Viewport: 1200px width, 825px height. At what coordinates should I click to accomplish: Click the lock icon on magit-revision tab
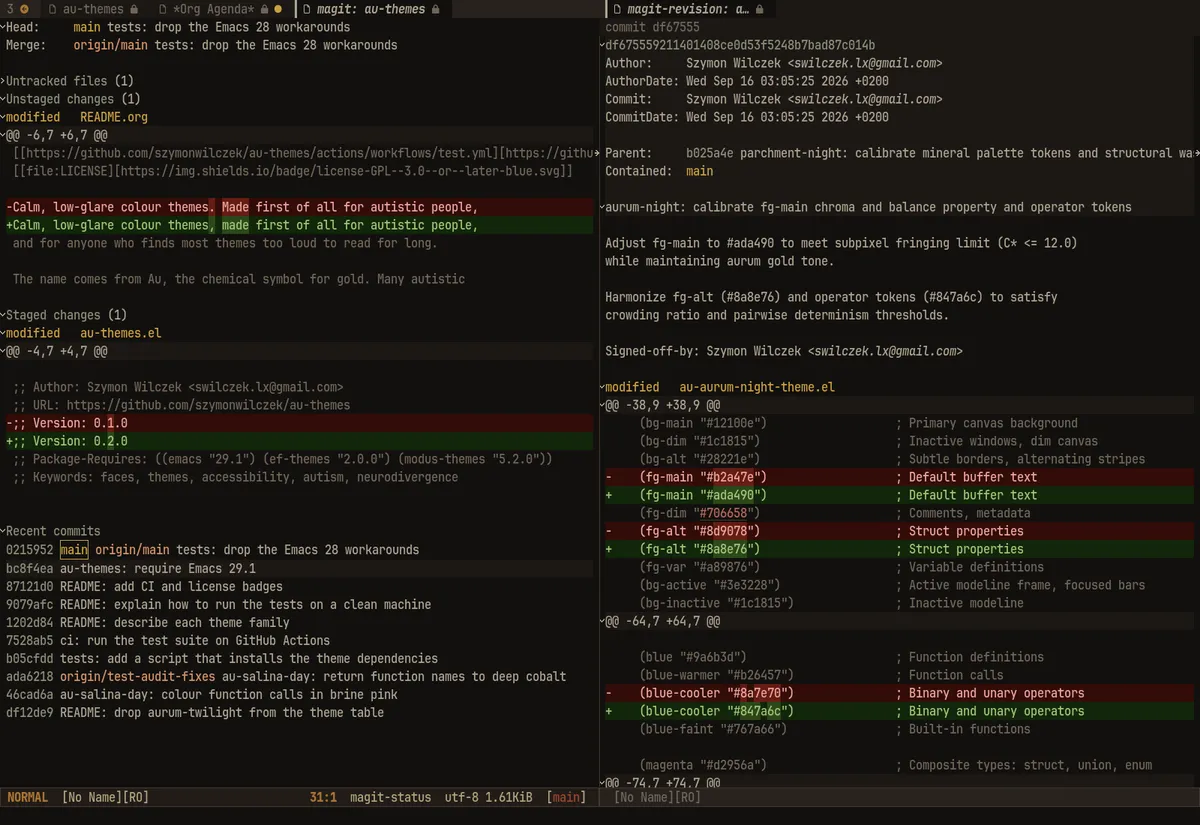point(760,9)
